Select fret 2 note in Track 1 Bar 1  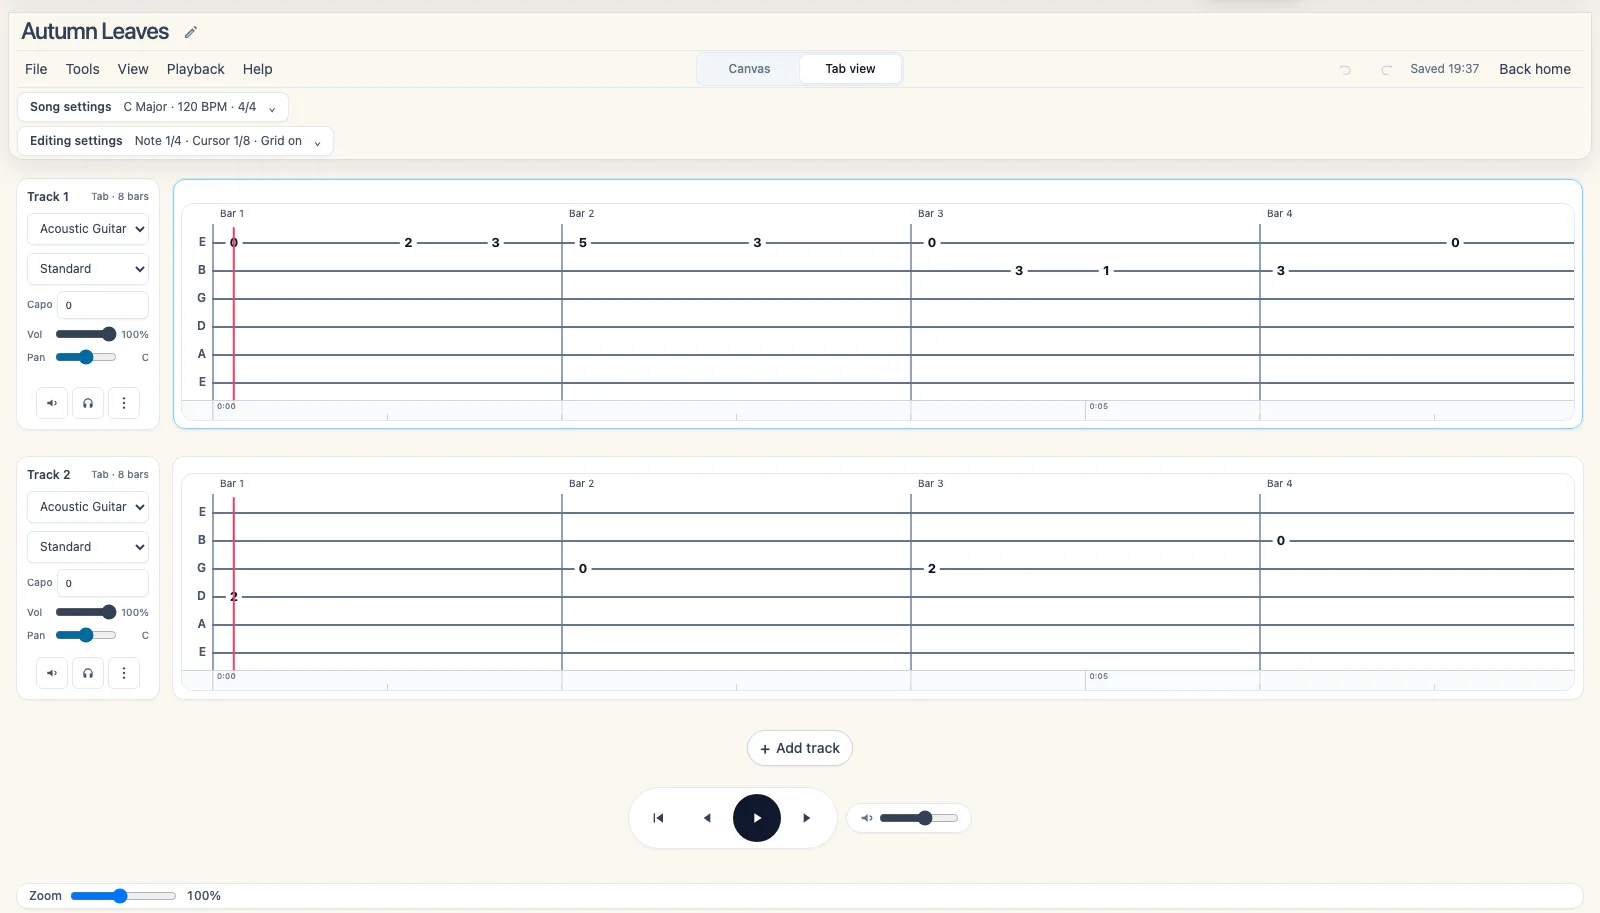[408, 243]
